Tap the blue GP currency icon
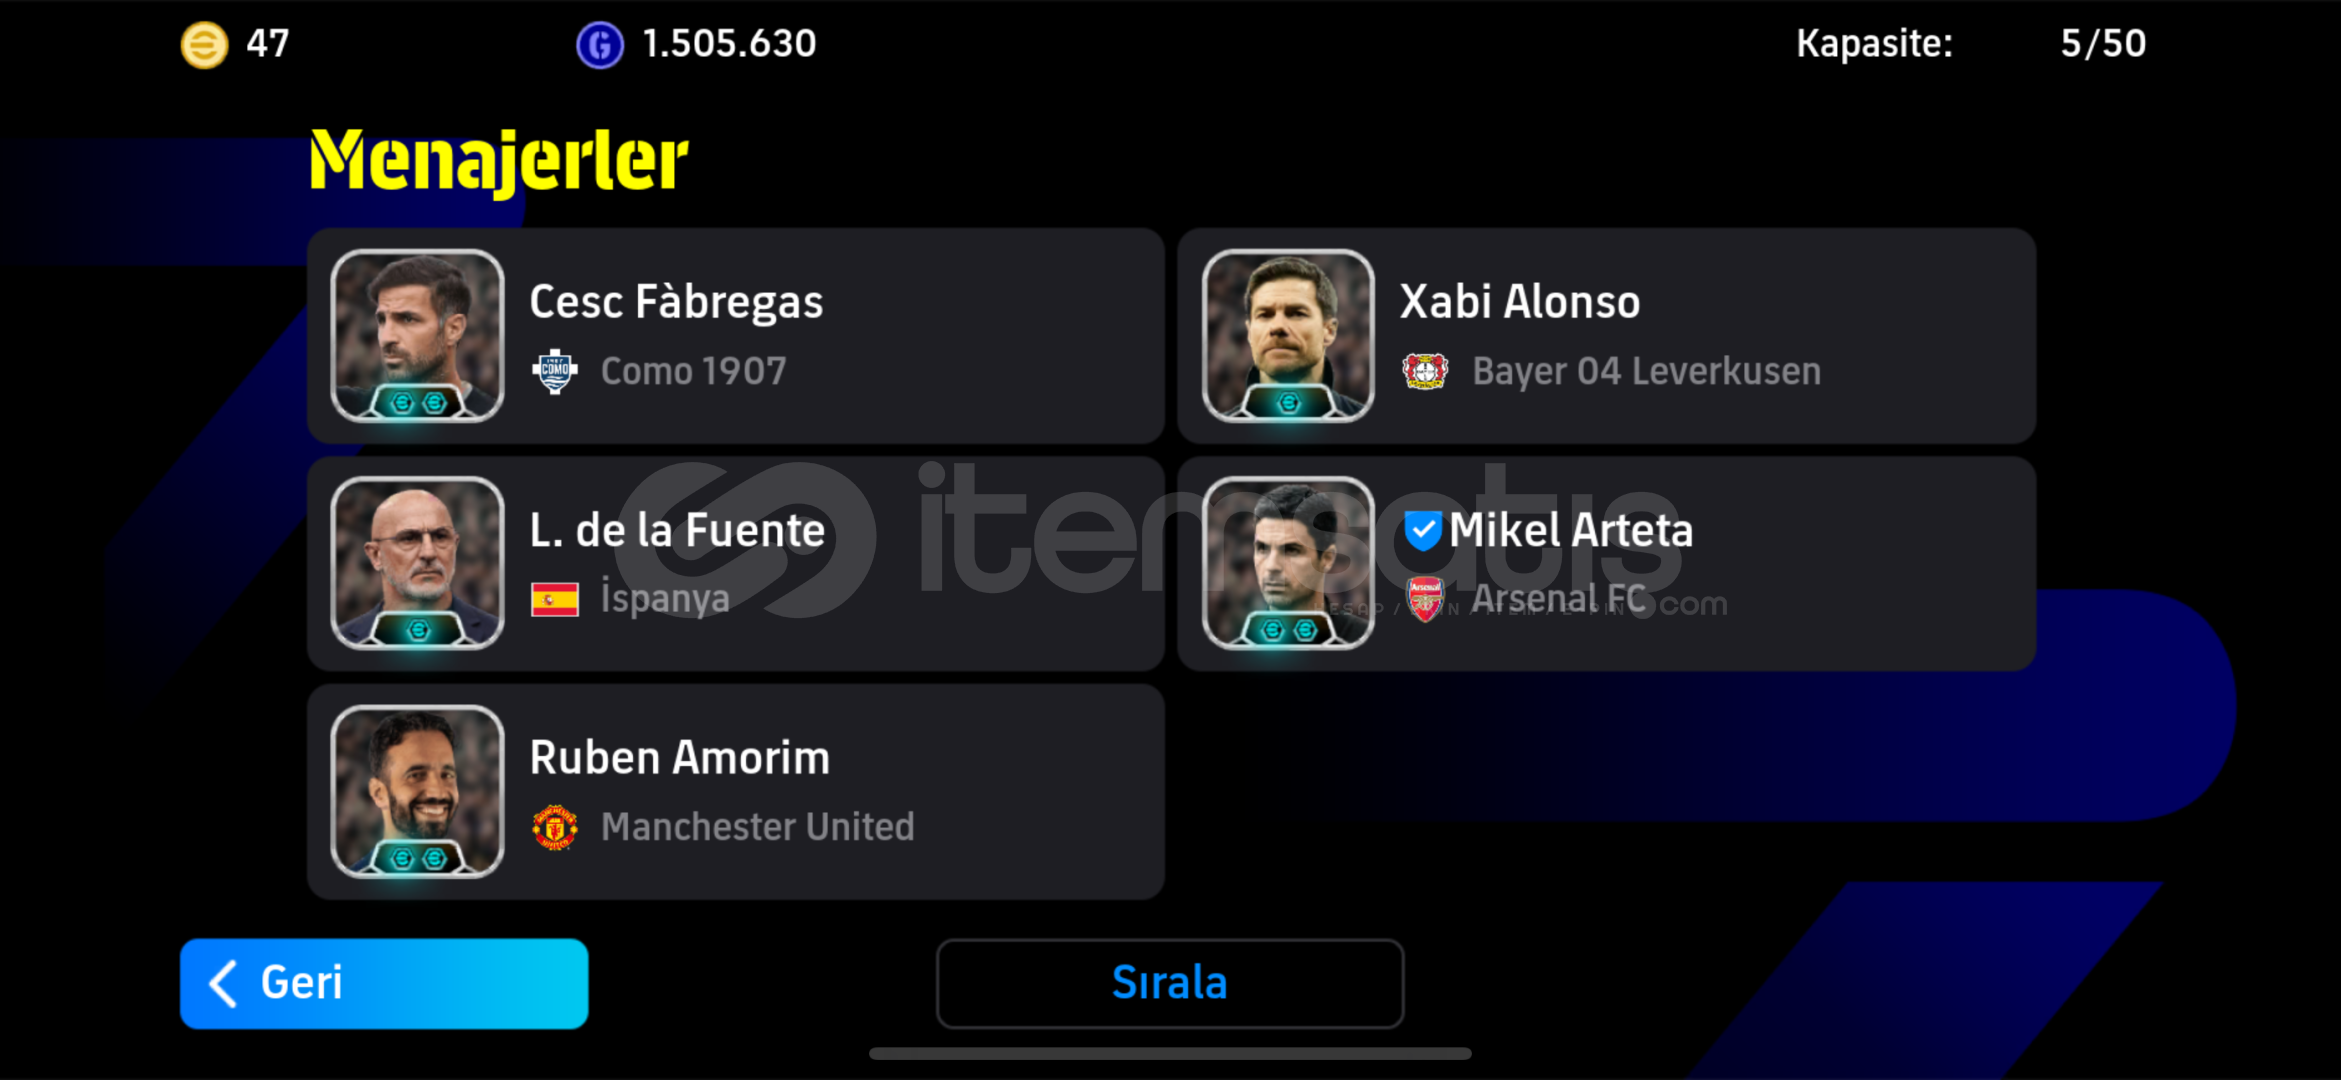Screen dimensions: 2341x1080 point(600,45)
